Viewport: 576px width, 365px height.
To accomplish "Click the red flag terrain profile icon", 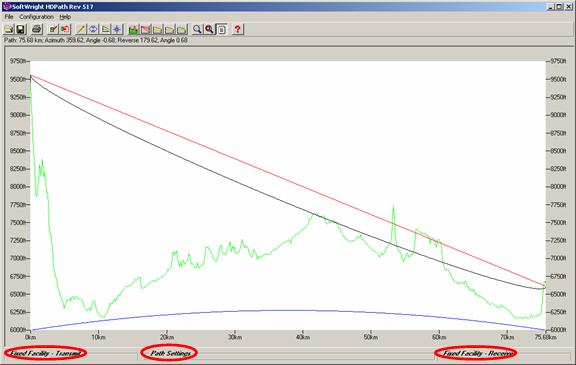I will [145, 29].
